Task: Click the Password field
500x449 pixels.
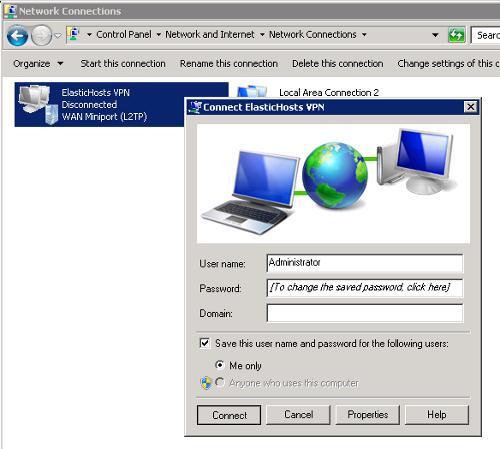Action: tap(365, 288)
